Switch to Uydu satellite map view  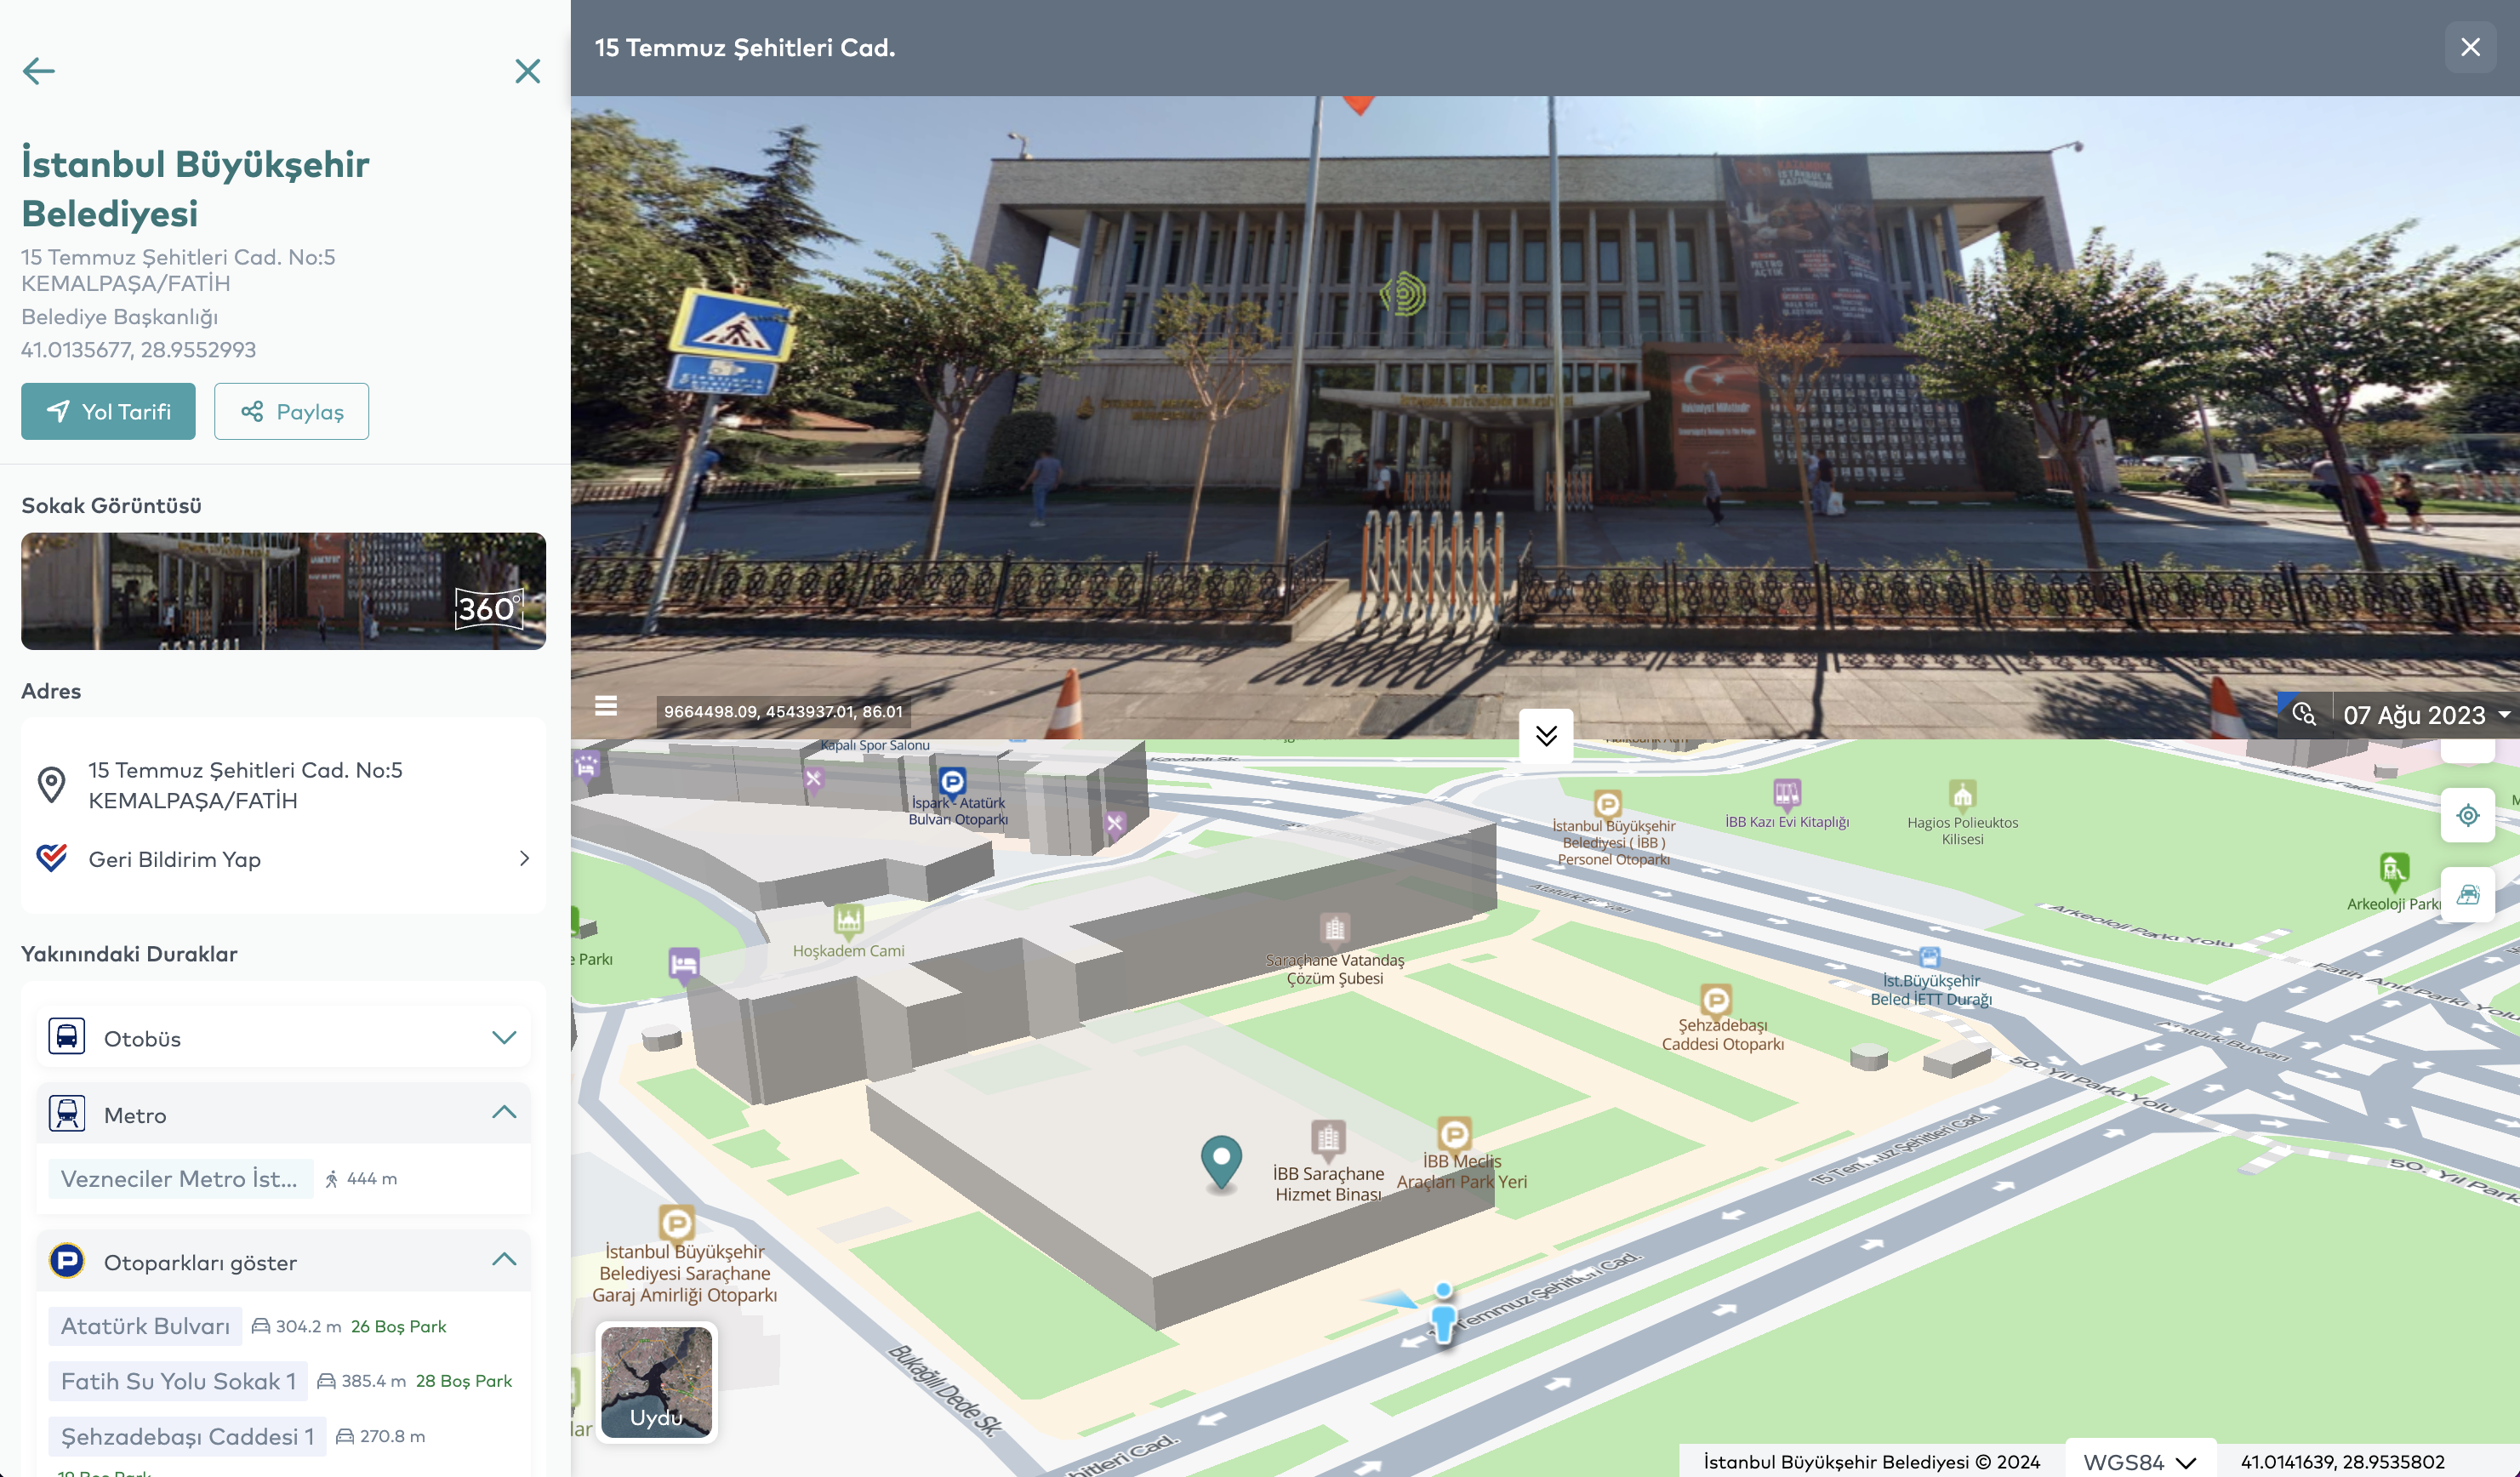point(657,1383)
